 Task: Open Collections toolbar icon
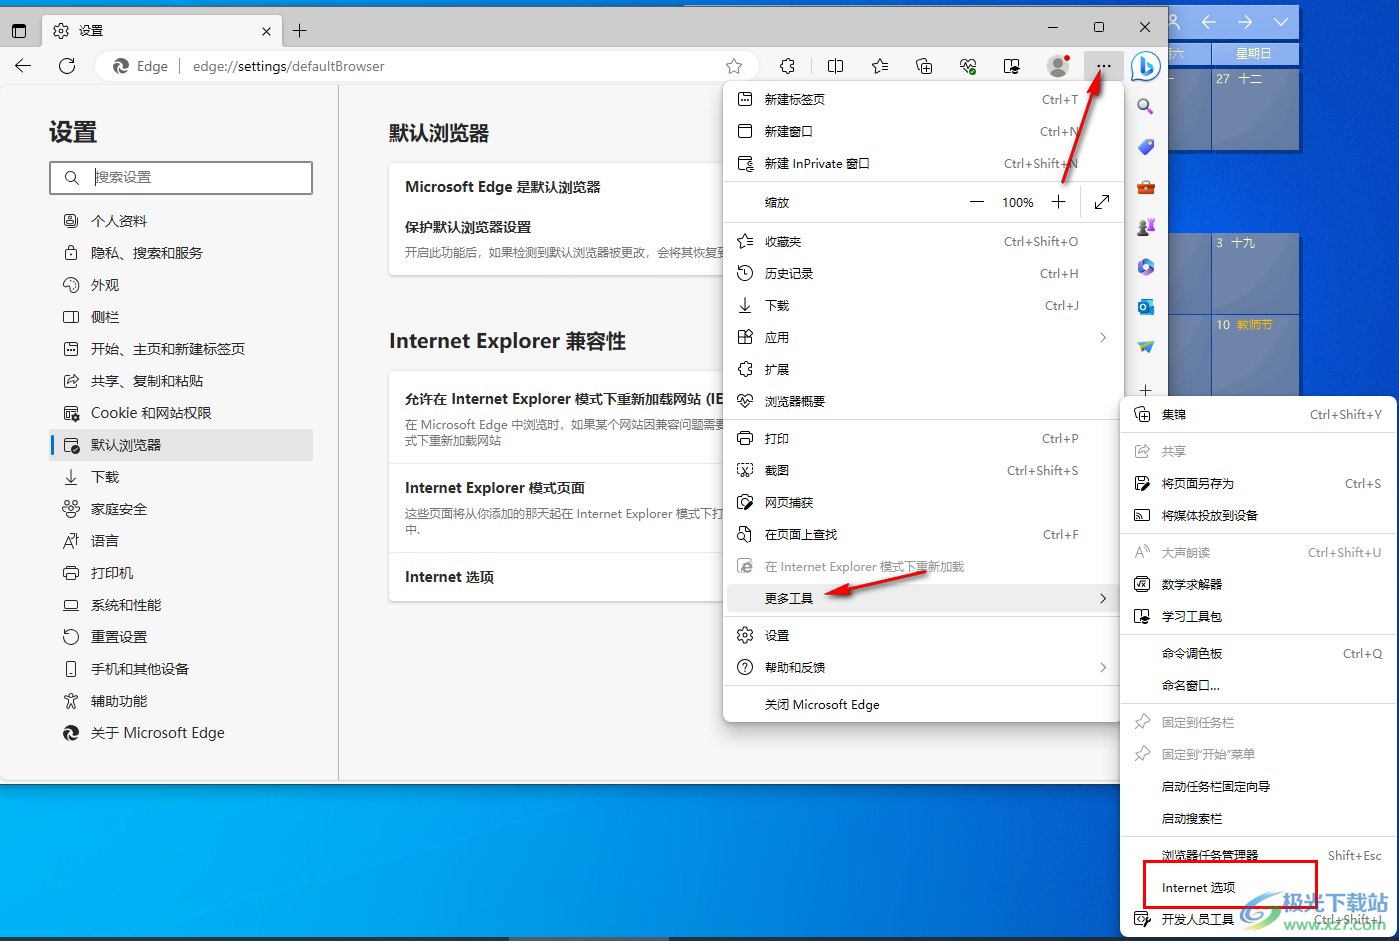(924, 66)
